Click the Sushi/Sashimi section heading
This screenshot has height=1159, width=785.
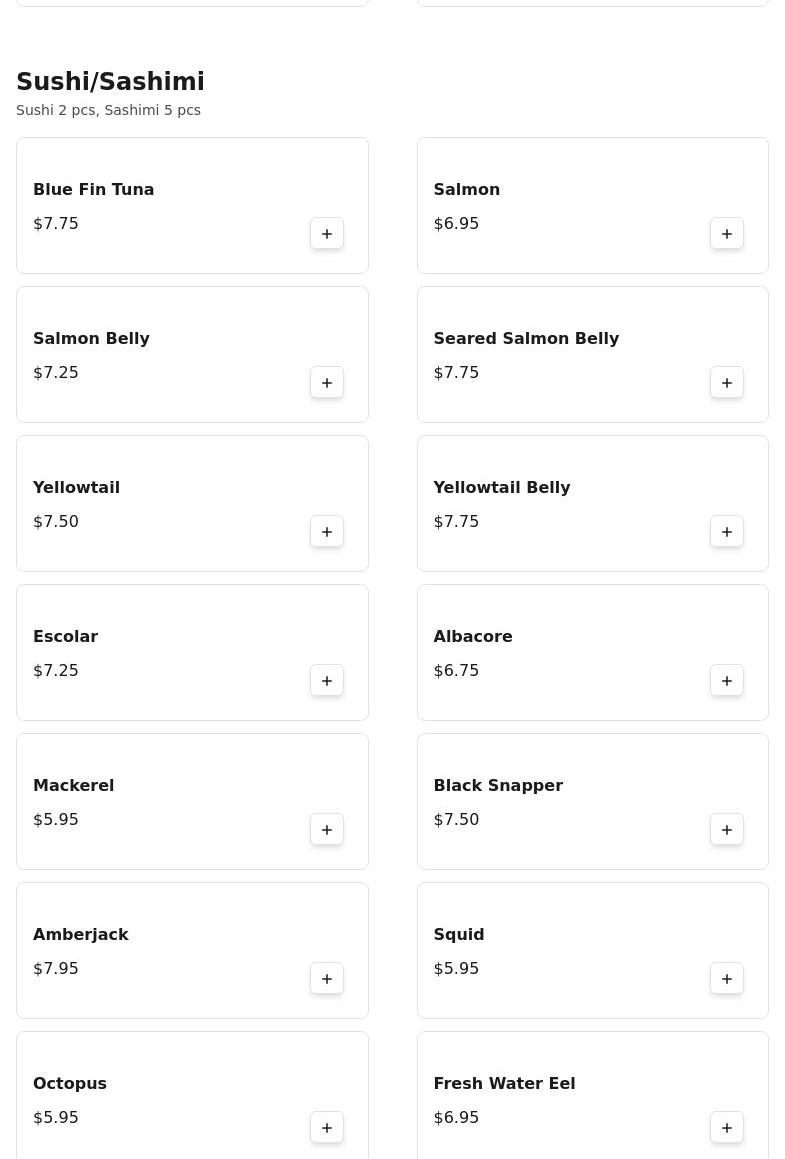point(111,82)
